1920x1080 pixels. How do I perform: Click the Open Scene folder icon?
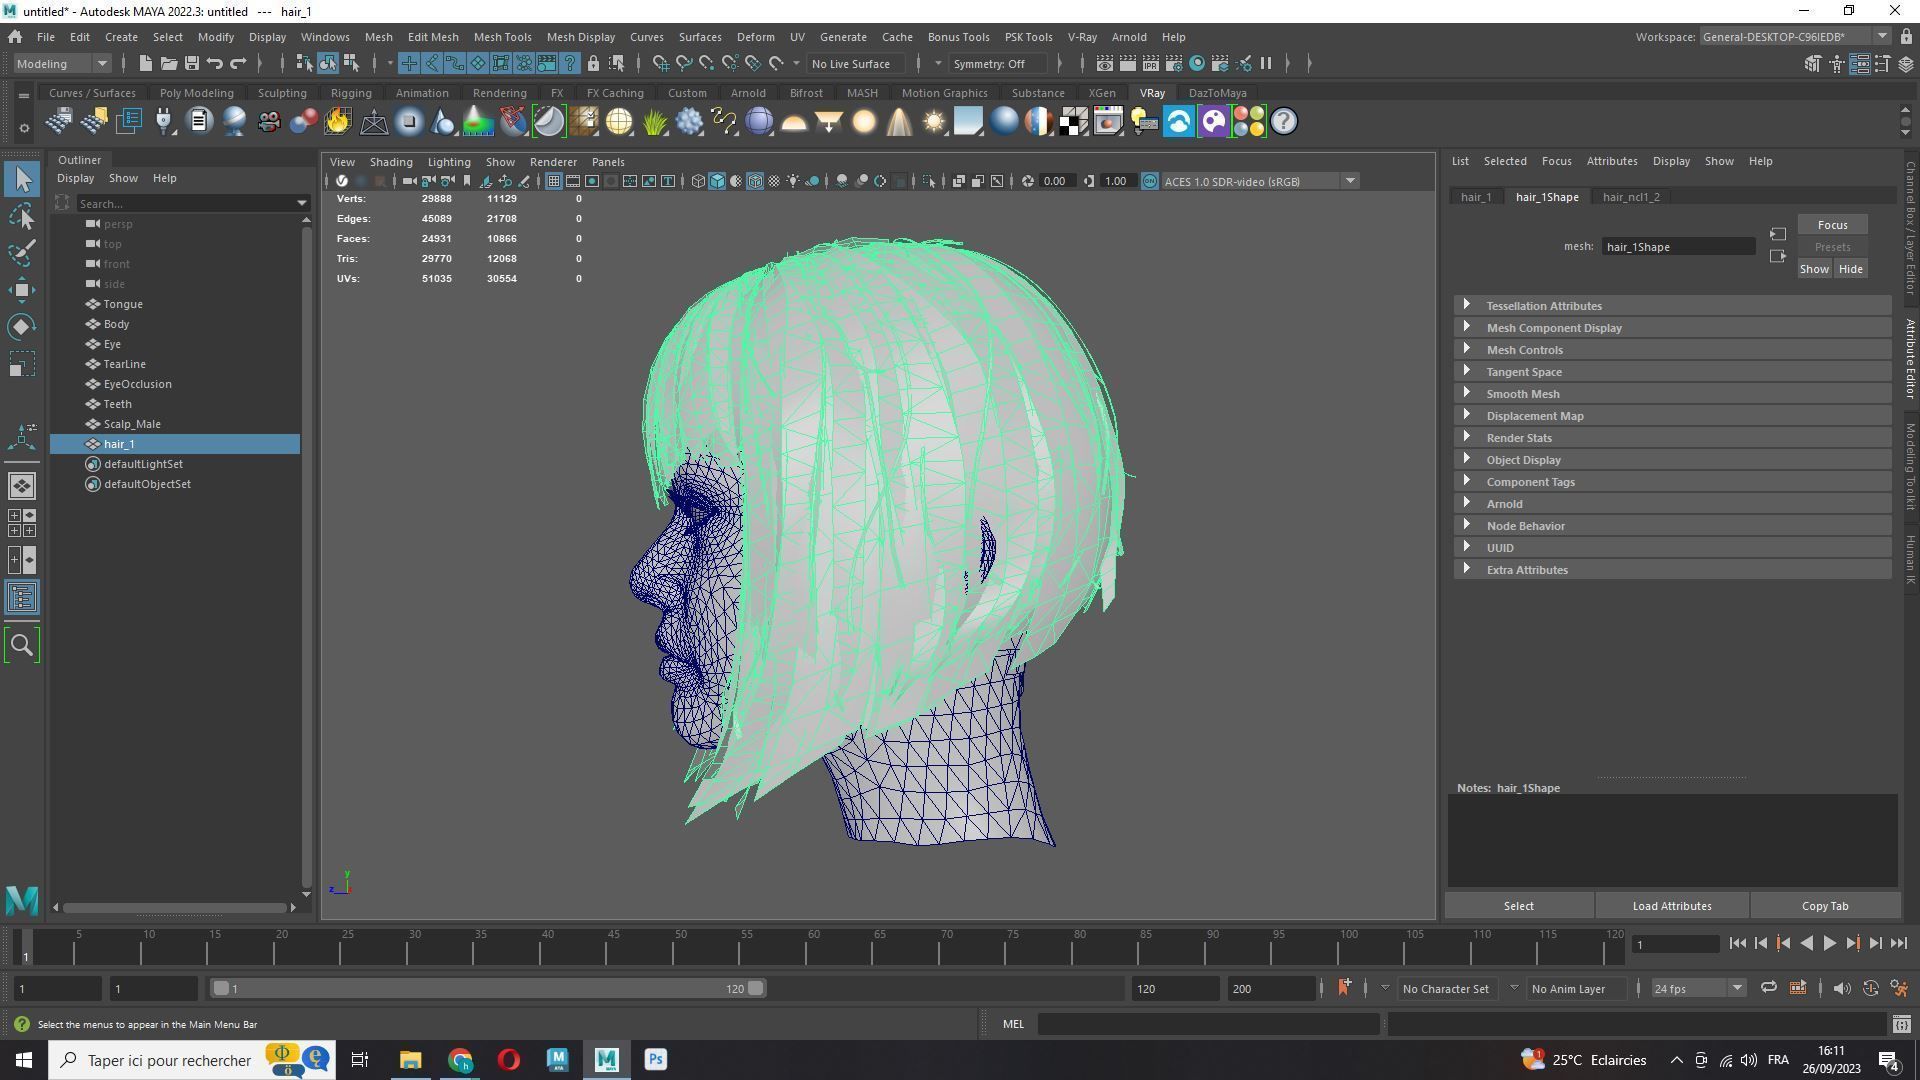(x=168, y=64)
